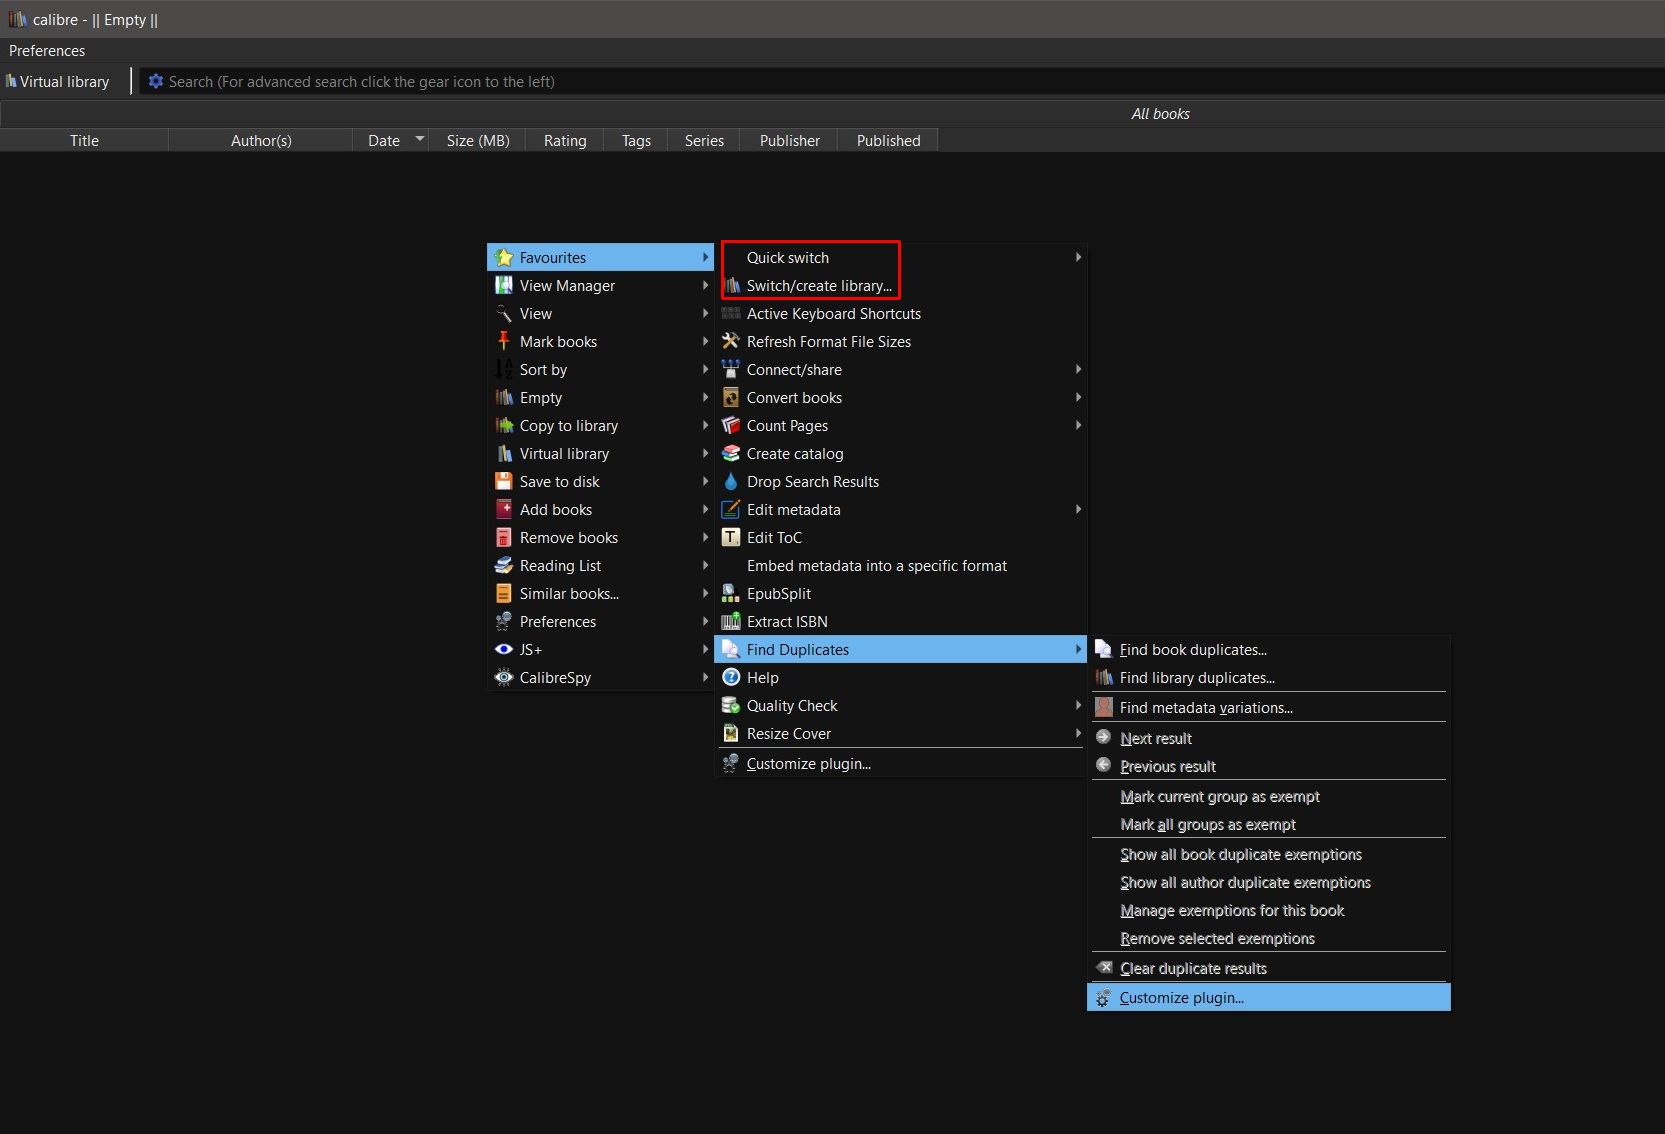
Task: Click the Refresh Format File Sizes icon
Action: click(731, 342)
